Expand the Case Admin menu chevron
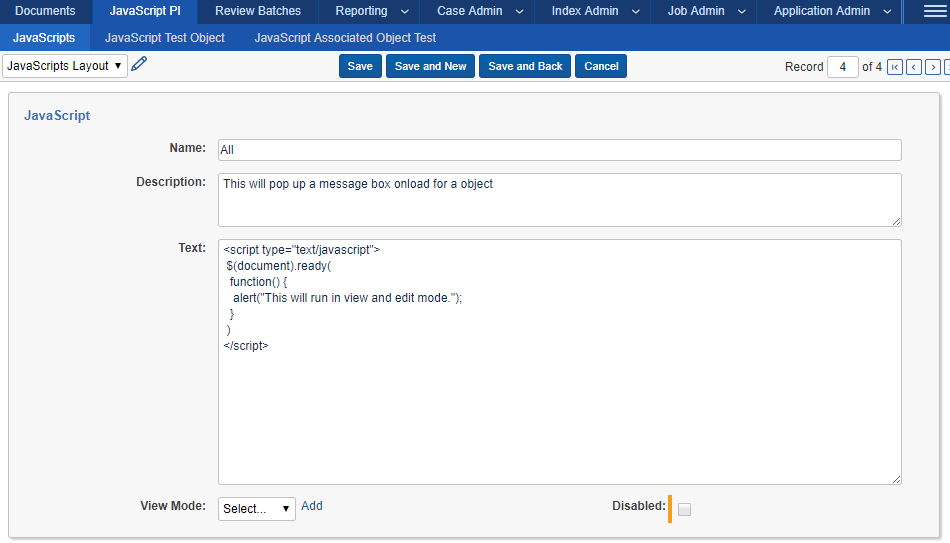This screenshot has height=543, width=950. click(519, 12)
